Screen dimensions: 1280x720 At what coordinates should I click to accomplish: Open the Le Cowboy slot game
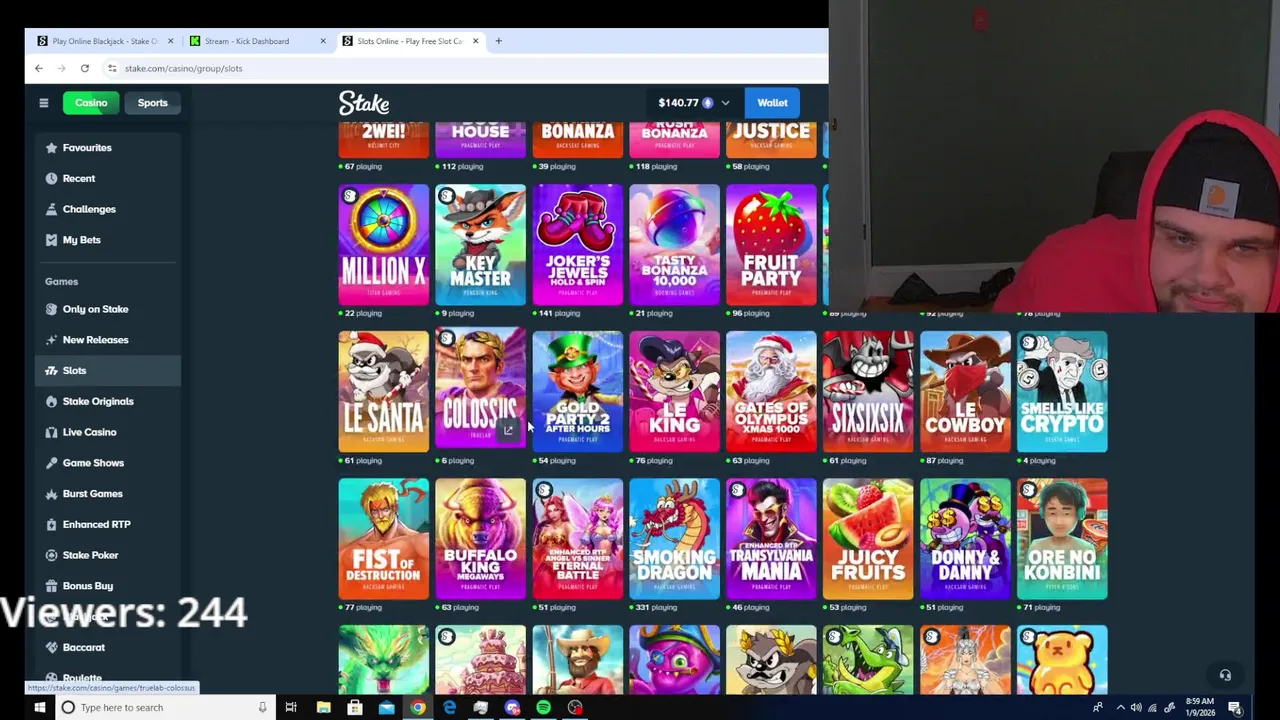pos(965,392)
